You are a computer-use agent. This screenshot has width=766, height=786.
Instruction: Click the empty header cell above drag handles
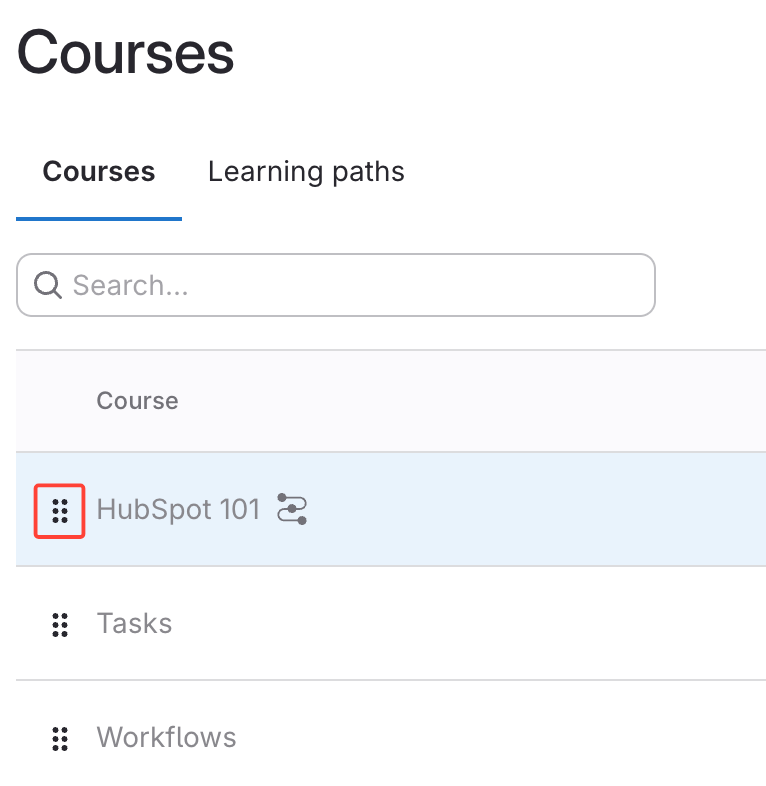click(x=56, y=401)
